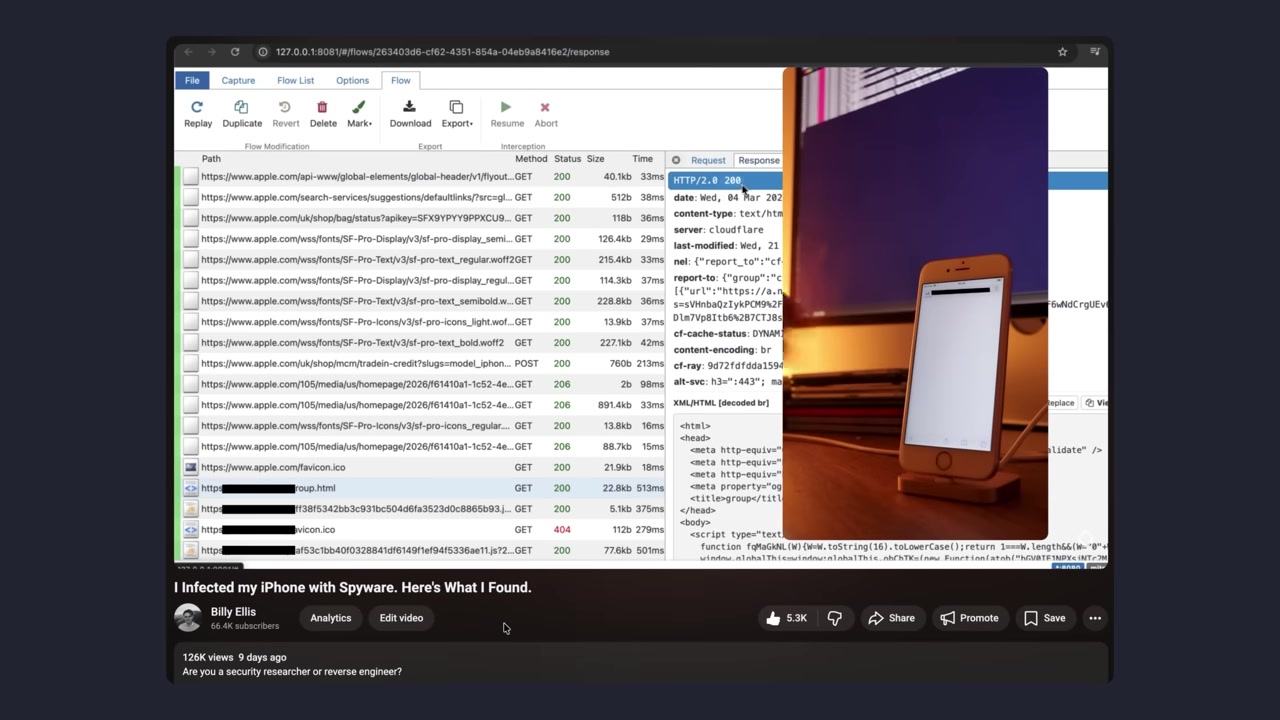Bookmark the page with star icon
The image size is (1280, 720).
1062,52
